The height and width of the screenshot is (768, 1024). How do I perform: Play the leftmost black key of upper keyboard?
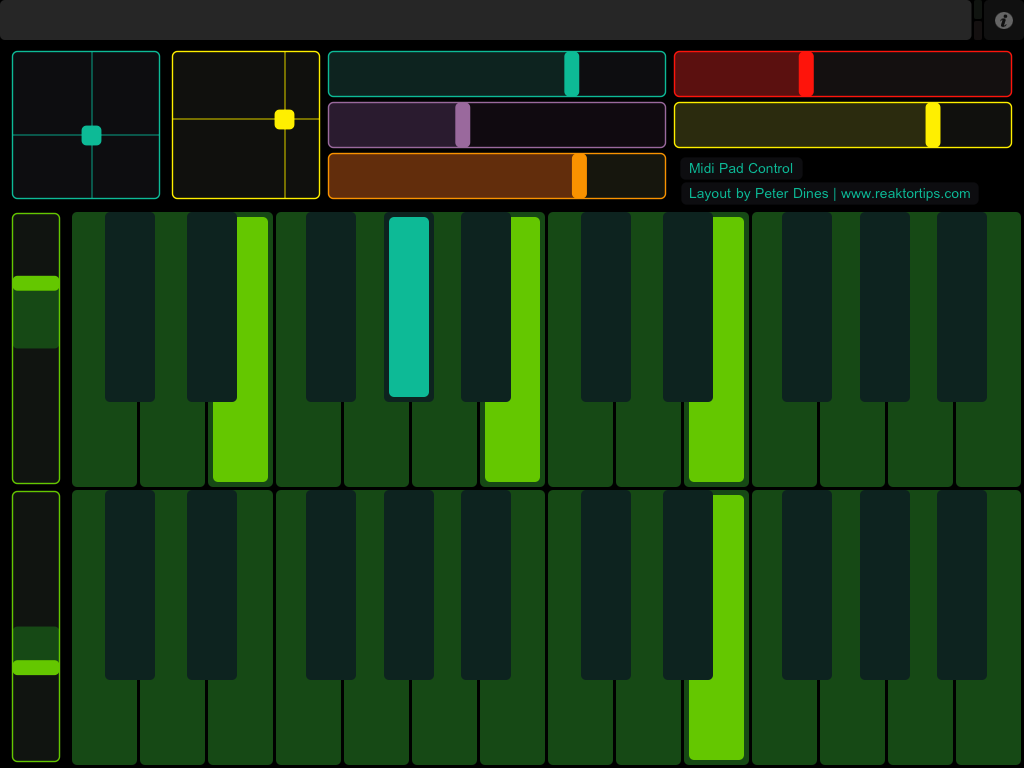point(130,307)
